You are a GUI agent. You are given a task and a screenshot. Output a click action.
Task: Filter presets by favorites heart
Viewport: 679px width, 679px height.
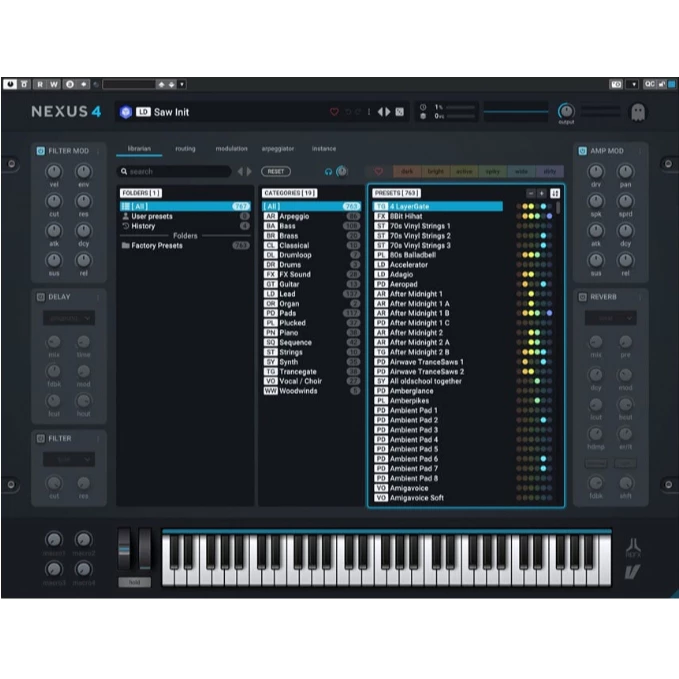378,171
